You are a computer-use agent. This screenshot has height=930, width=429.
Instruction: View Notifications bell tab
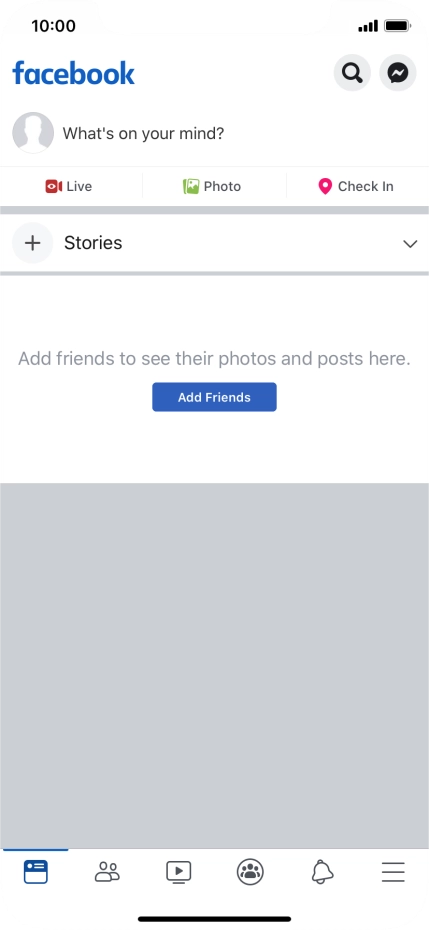(x=322, y=872)
